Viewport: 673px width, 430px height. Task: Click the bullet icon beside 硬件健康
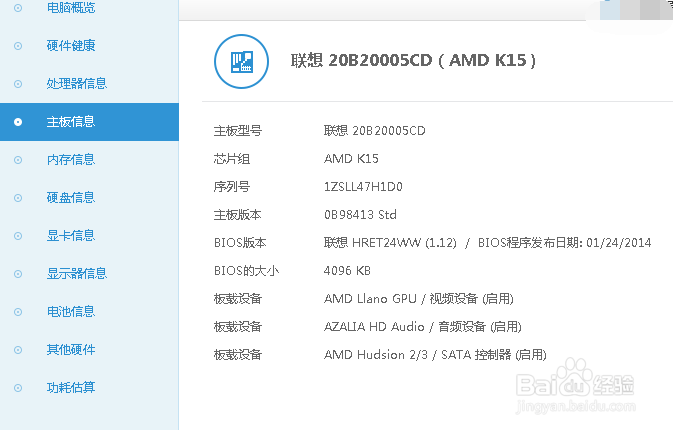(18, 46)
